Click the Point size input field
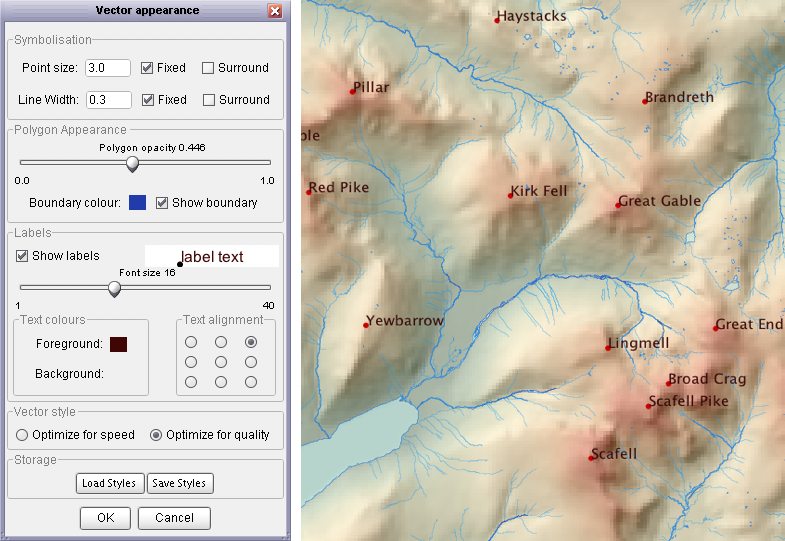Image resolution: width=785 pixels, height=541 pixels. coord(108,68)
